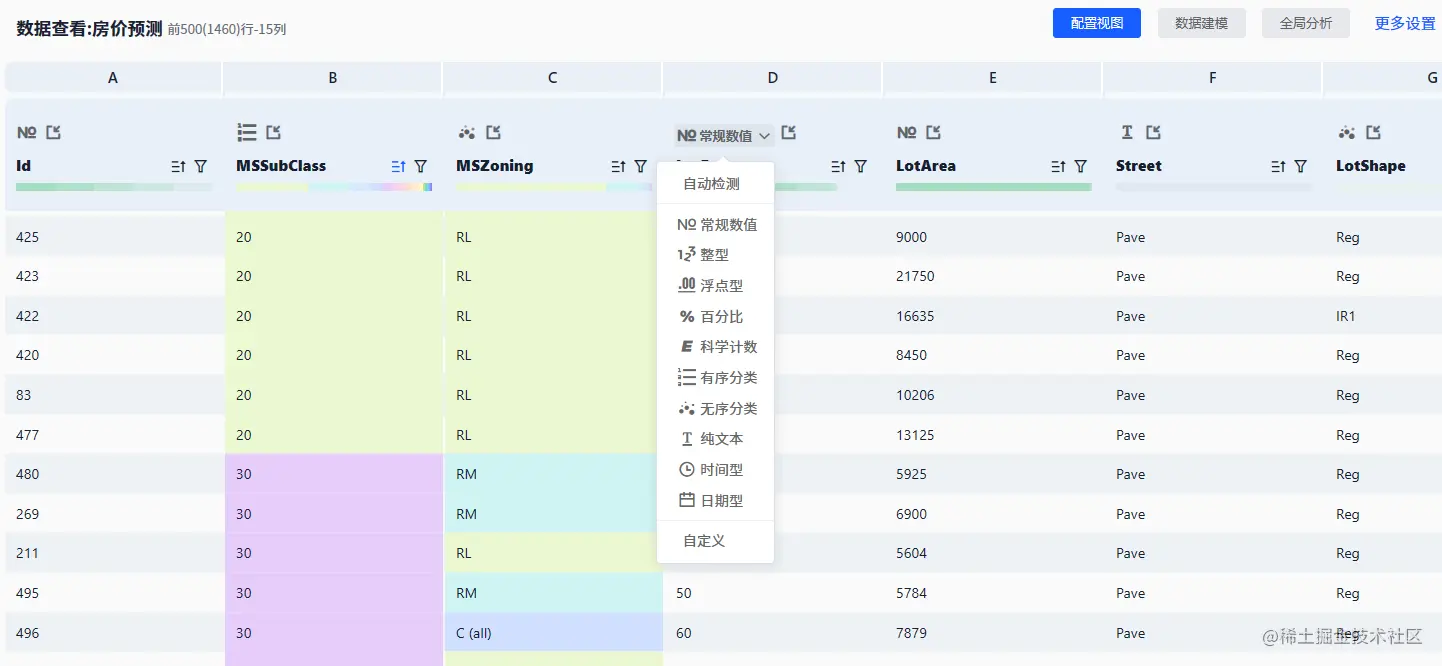Click the distribution bar under the Id header
This screenshot has width=1442, height=666.
[114, 187]
